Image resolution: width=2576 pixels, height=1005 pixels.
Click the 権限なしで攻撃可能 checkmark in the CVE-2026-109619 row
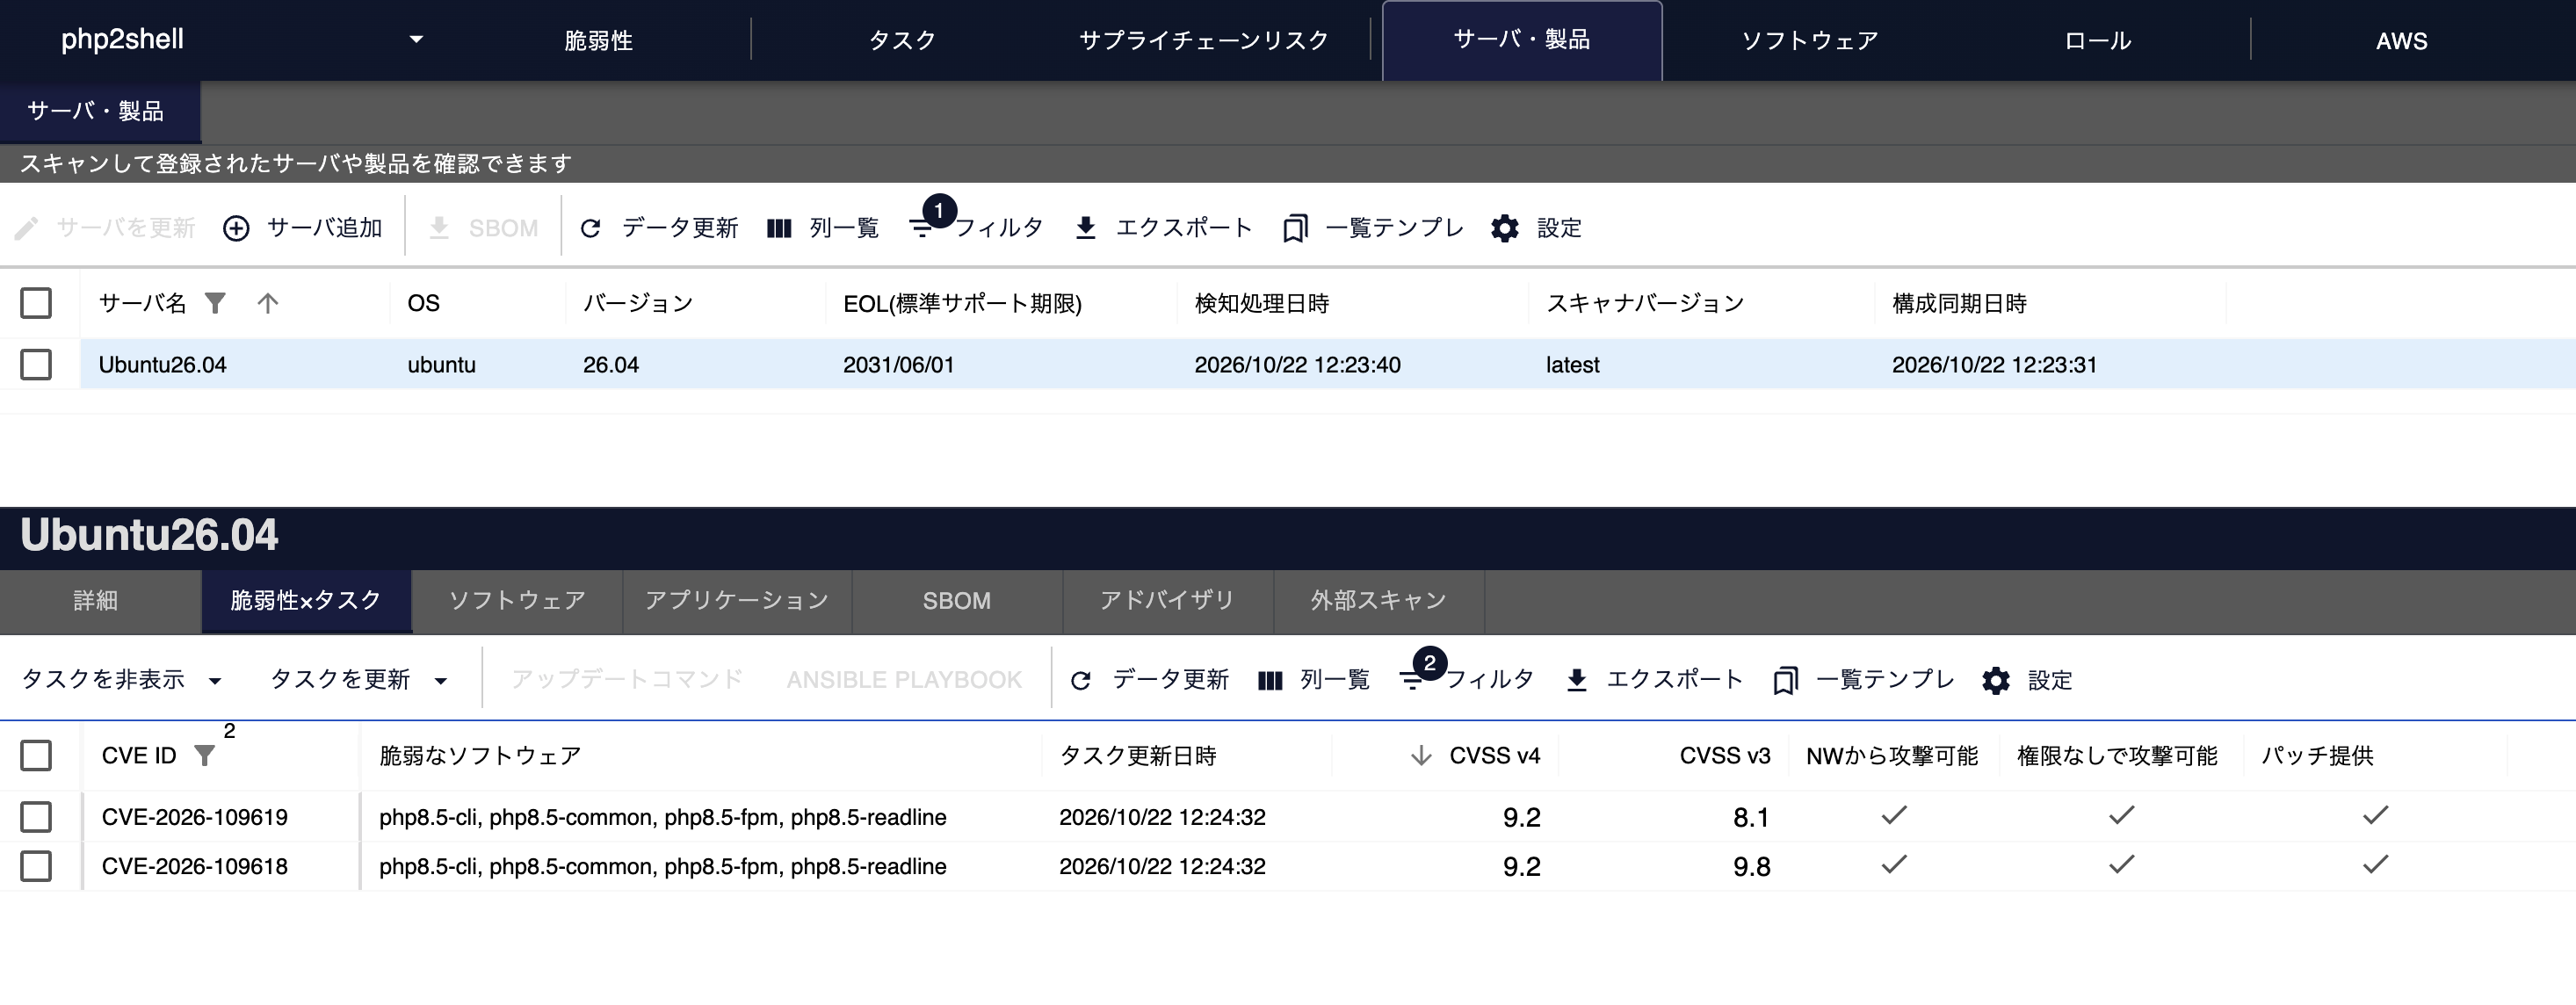click(x=2122, y=815)
